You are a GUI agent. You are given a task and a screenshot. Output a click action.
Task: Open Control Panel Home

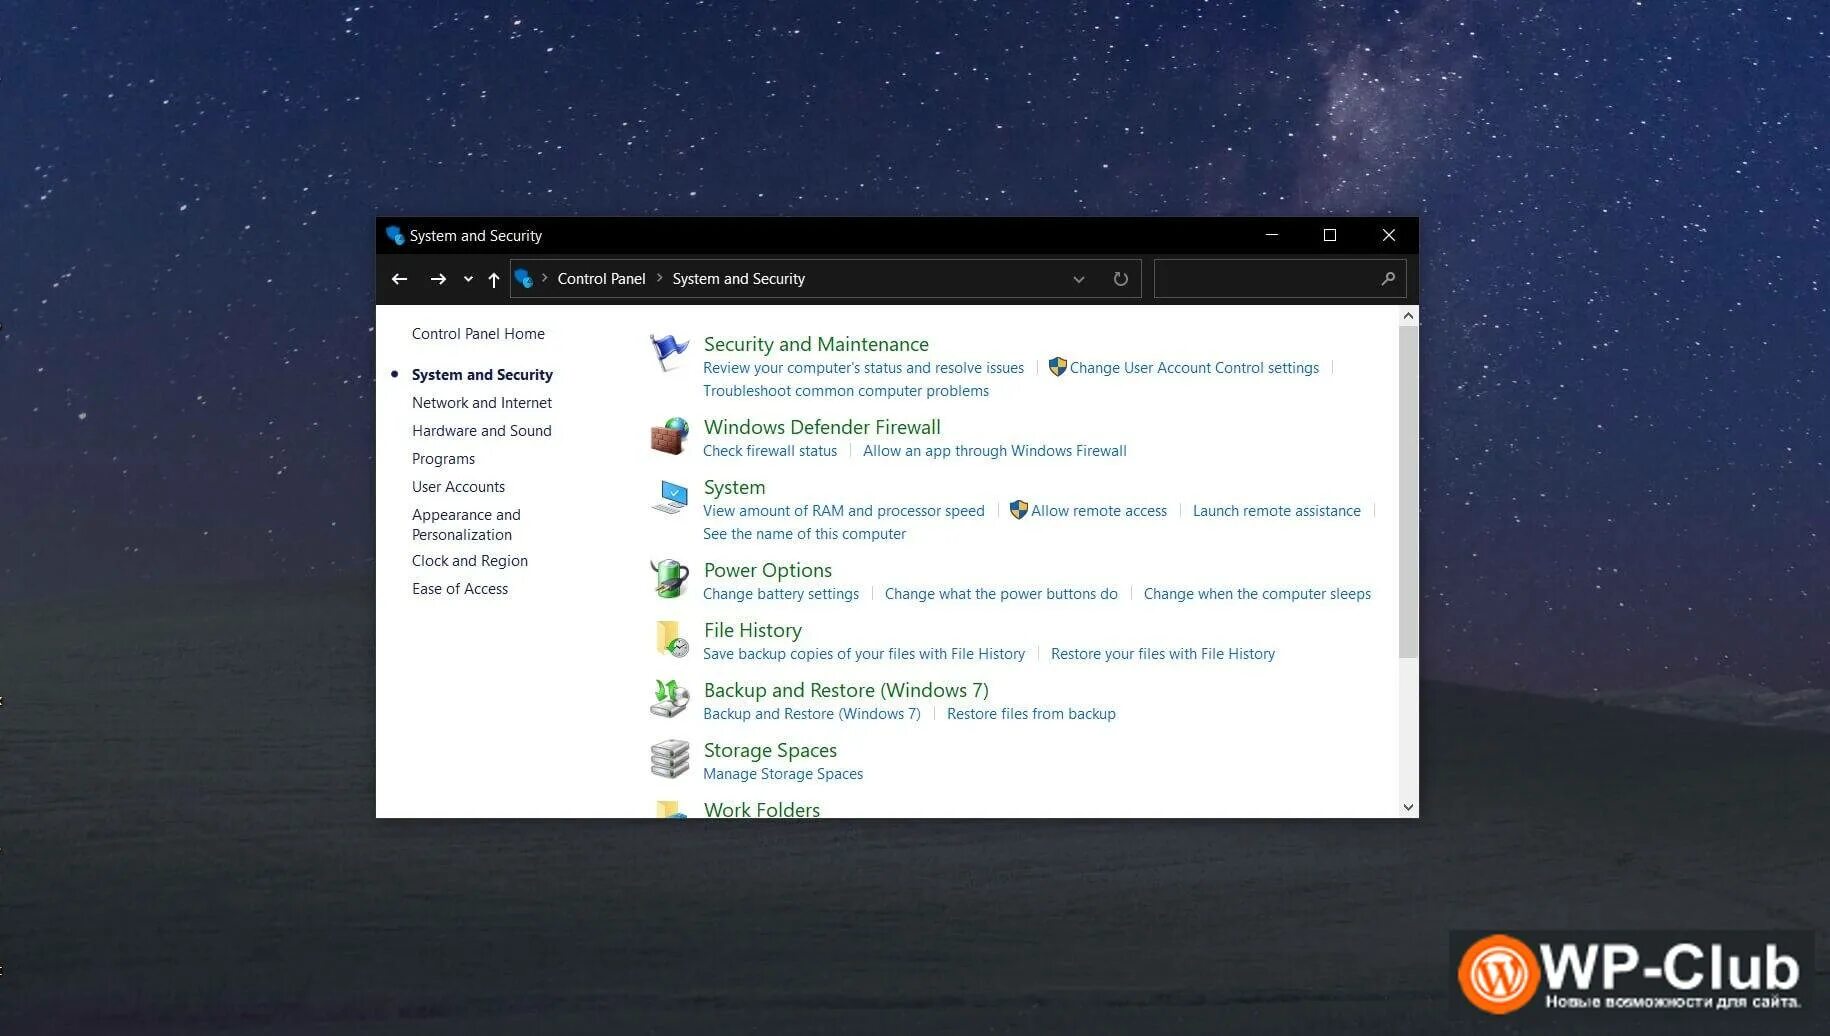478,334
